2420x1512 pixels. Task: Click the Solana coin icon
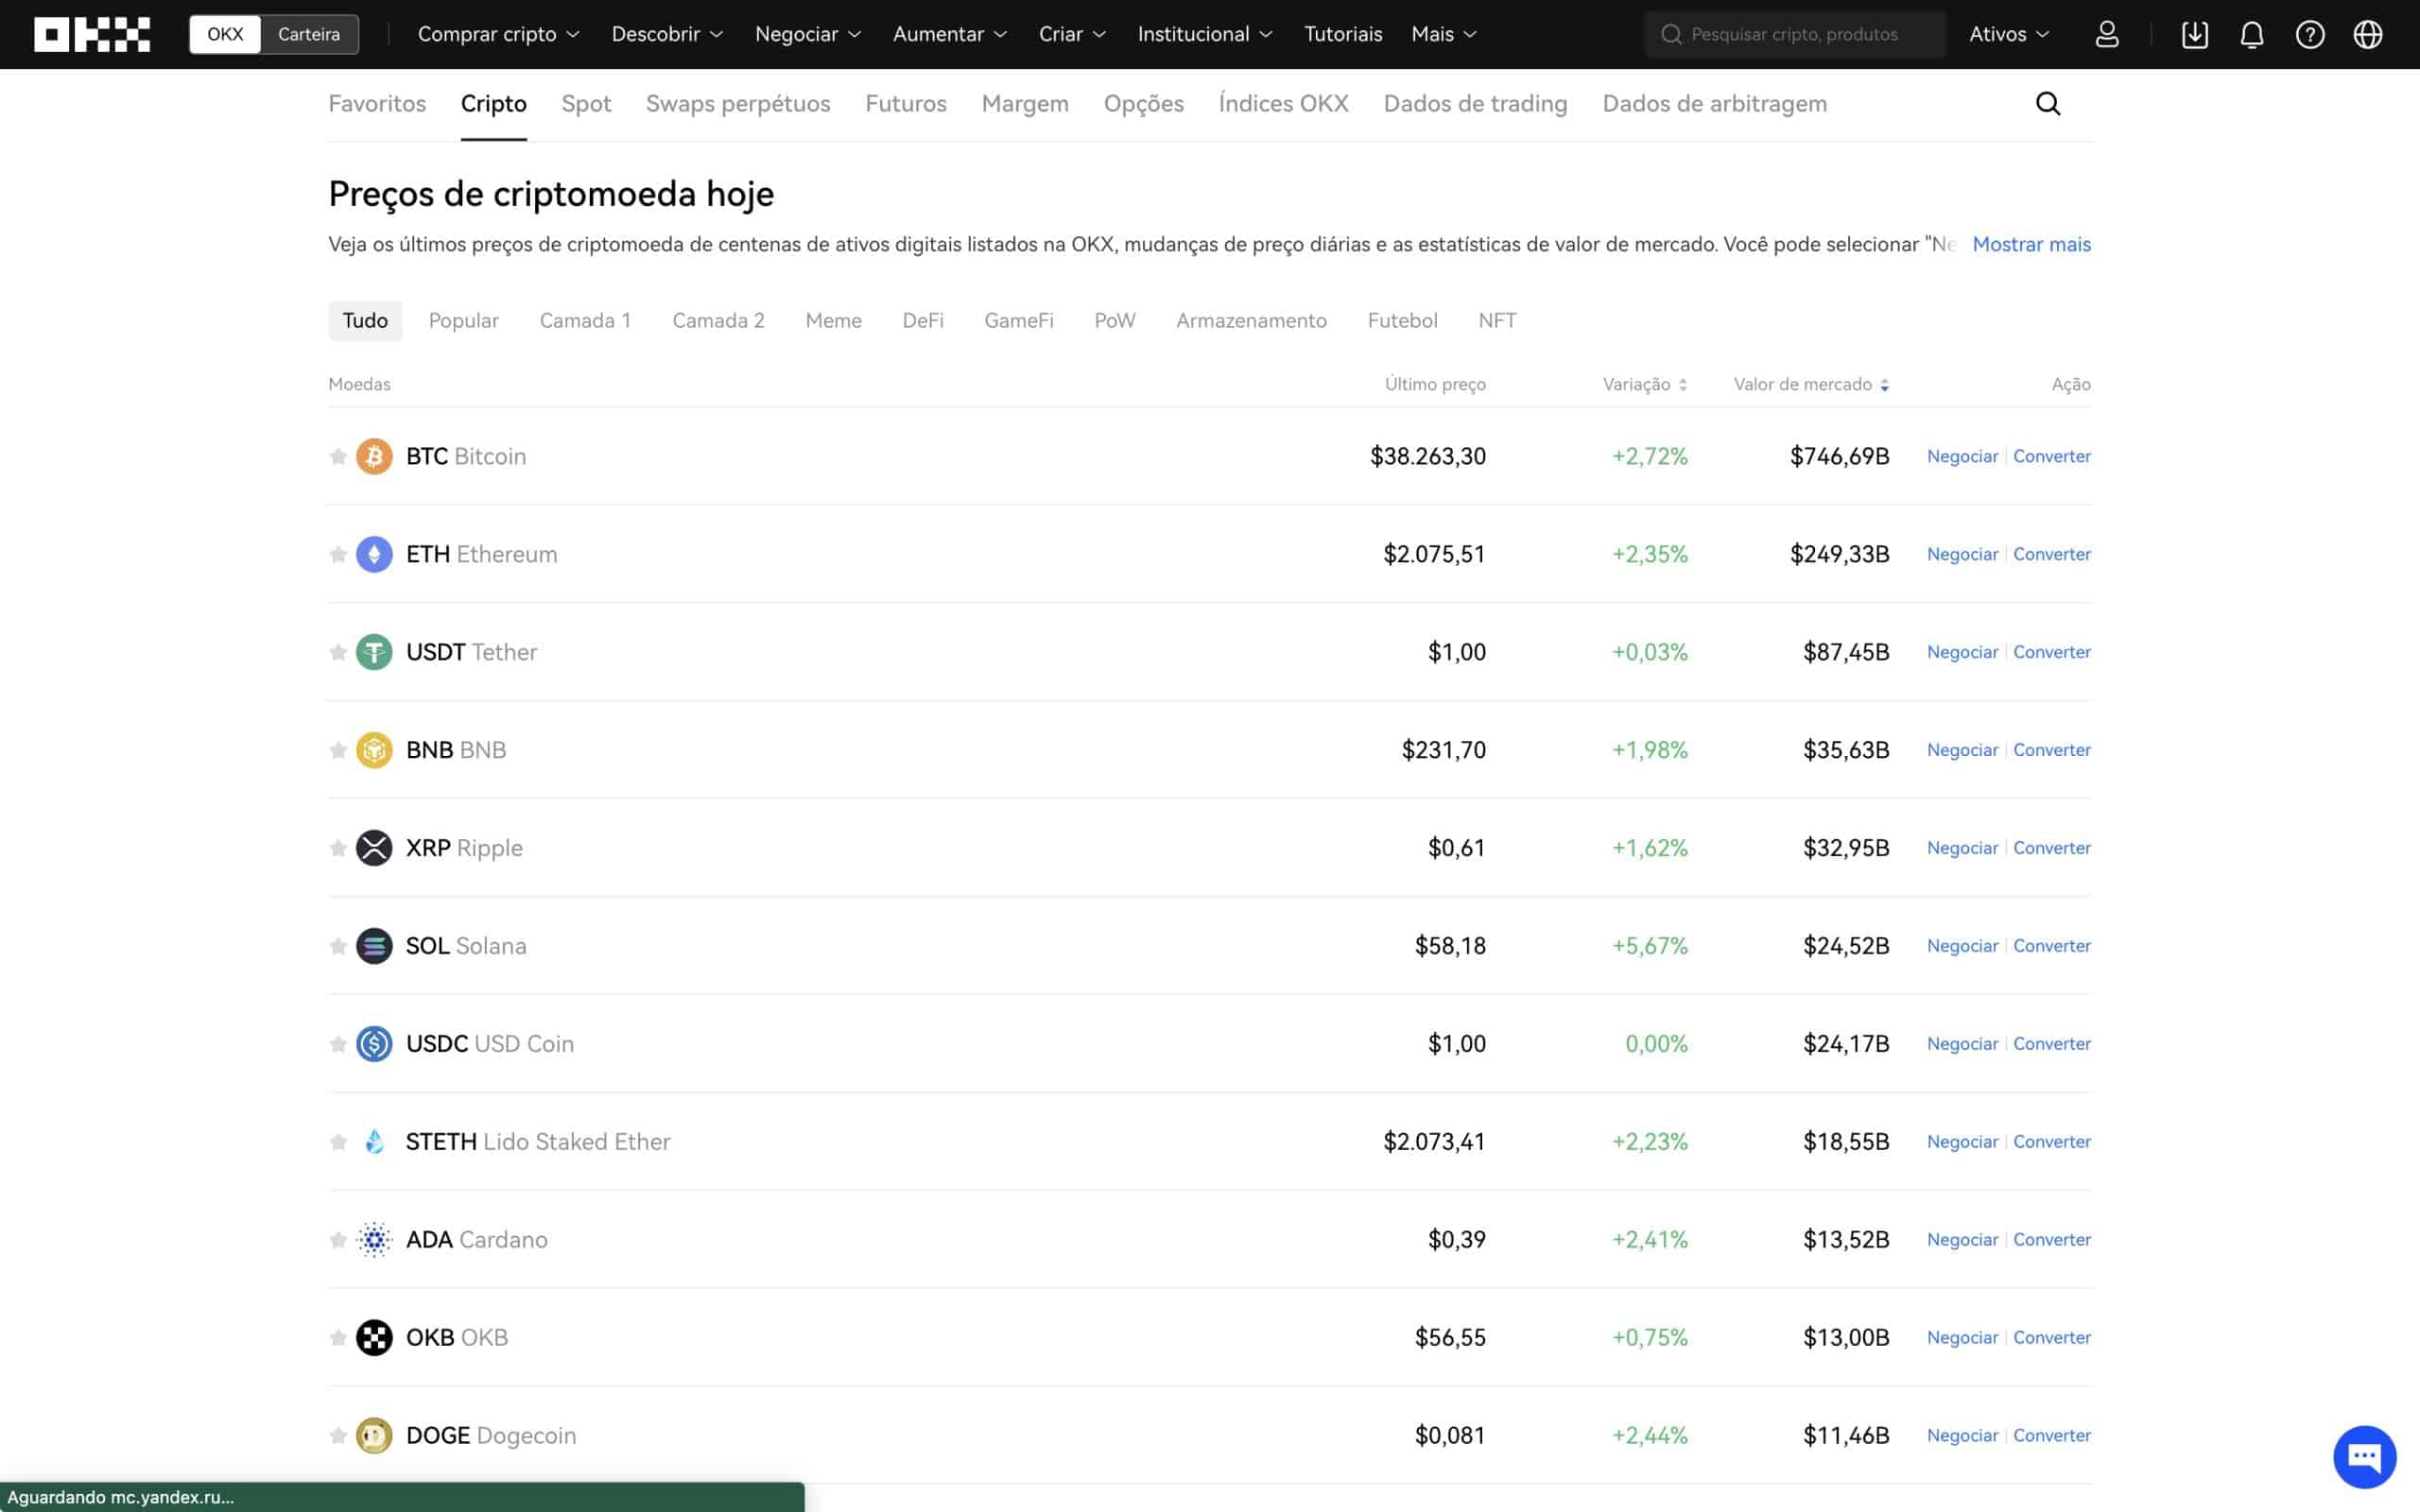[374, 946]
